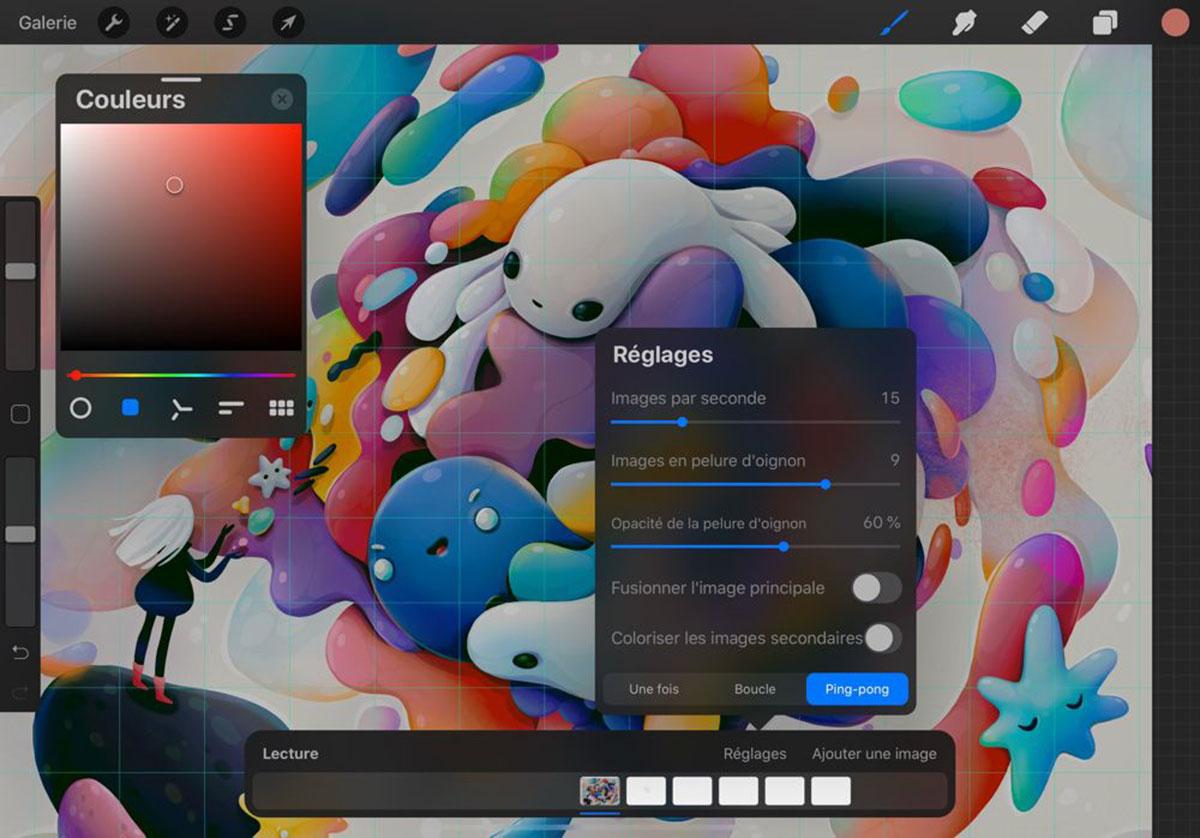This screenshot has width=1200, height=838.
Task: Select the Eraser tool
Action: [x=1035, y=22]
